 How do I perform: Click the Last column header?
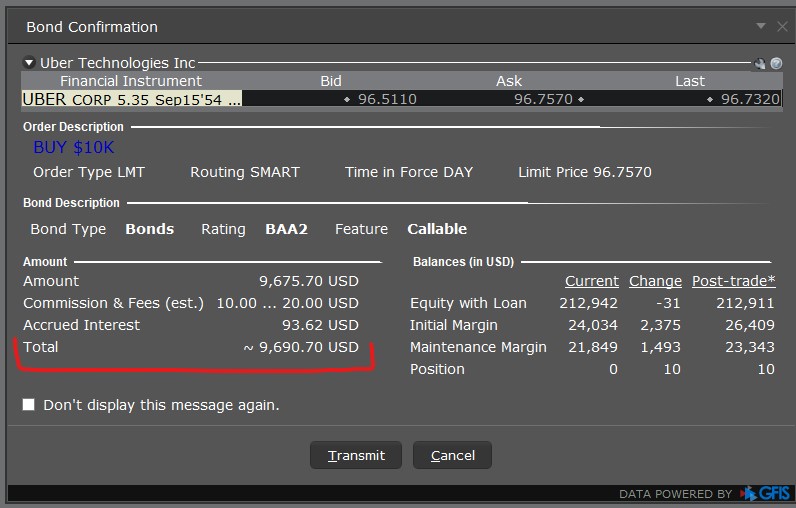click(690, 81)
